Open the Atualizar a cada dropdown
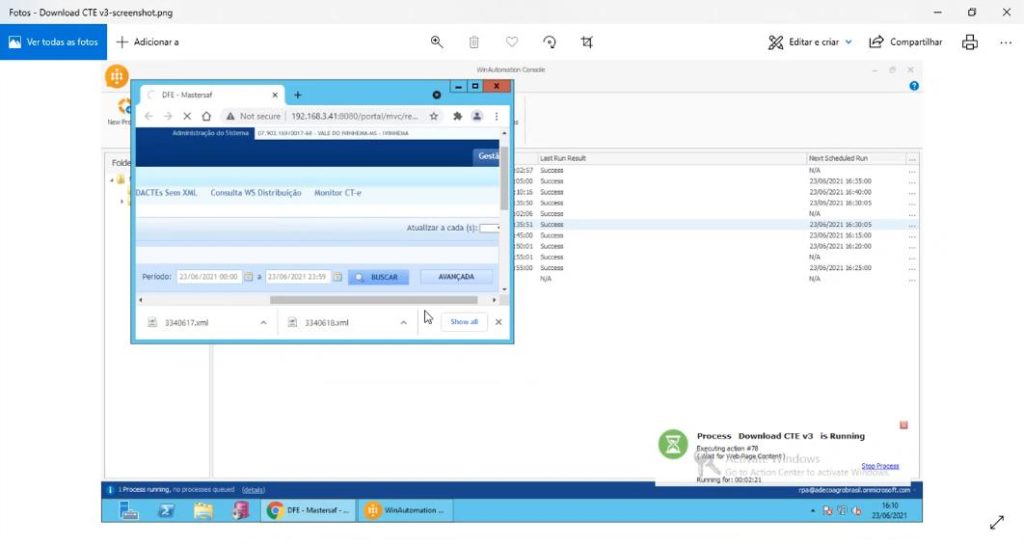 (489, 228)
